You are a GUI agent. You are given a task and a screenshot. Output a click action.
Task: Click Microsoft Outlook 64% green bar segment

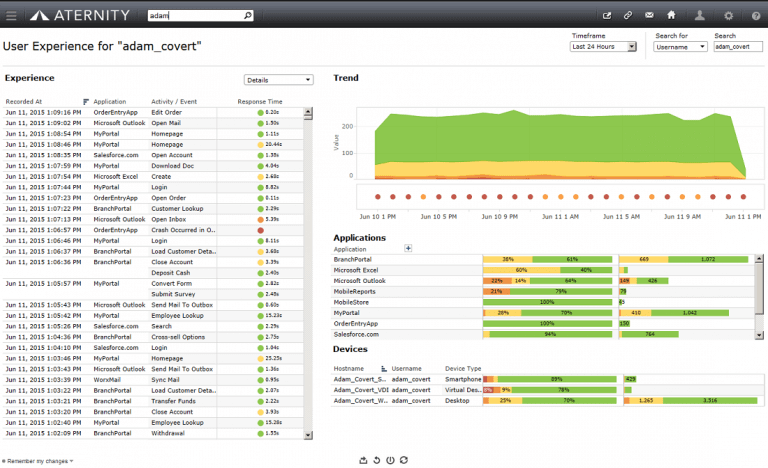pos(571,281)
